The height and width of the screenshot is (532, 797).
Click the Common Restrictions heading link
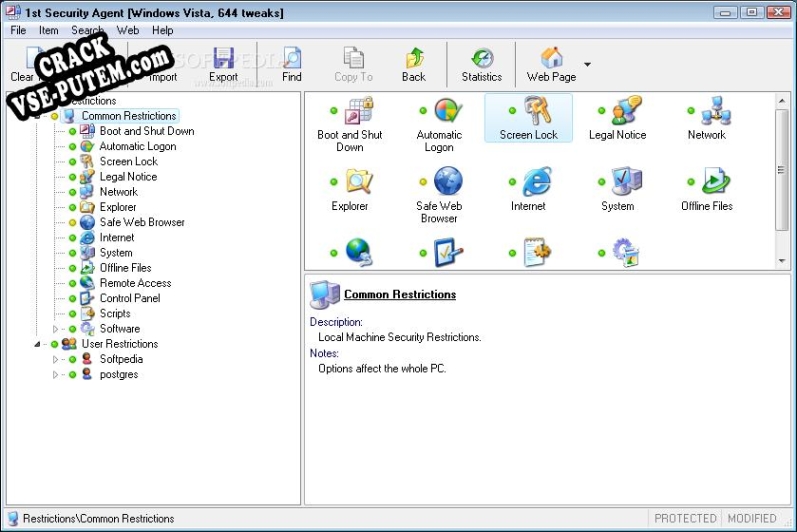(x=400, y=294)
